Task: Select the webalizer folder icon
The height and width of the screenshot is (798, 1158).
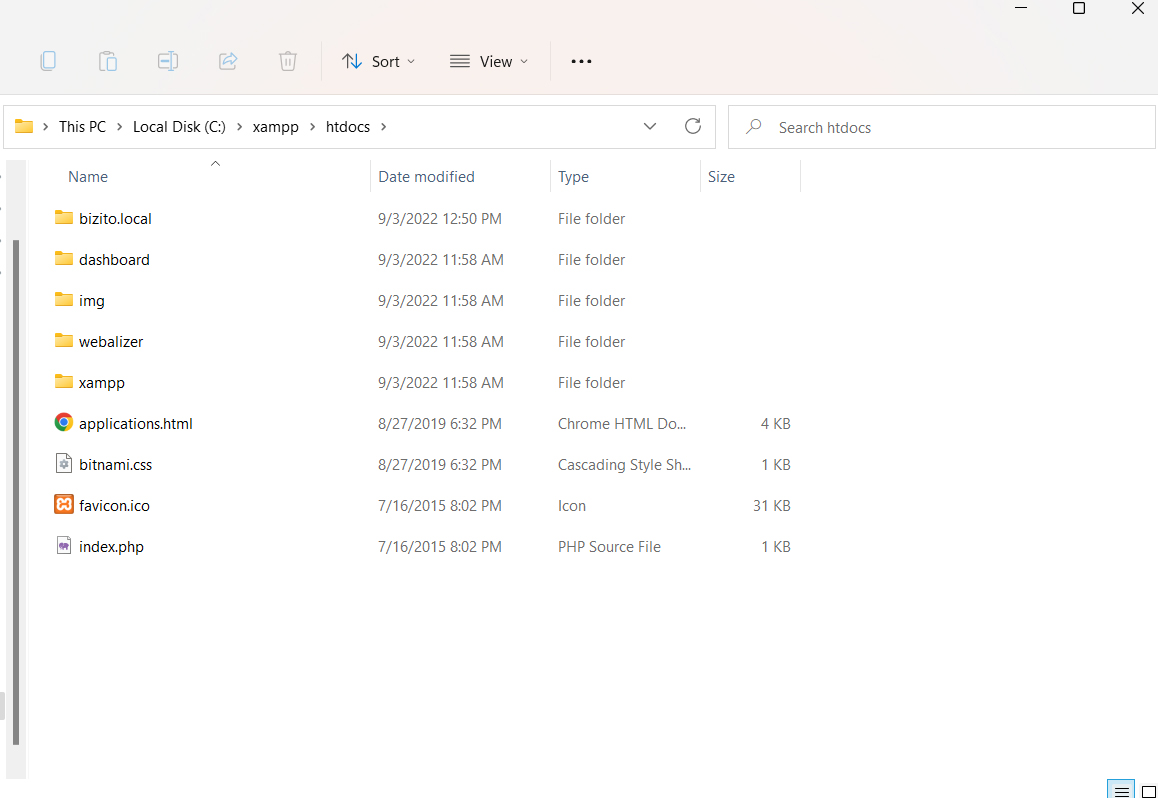Action: 64,341
